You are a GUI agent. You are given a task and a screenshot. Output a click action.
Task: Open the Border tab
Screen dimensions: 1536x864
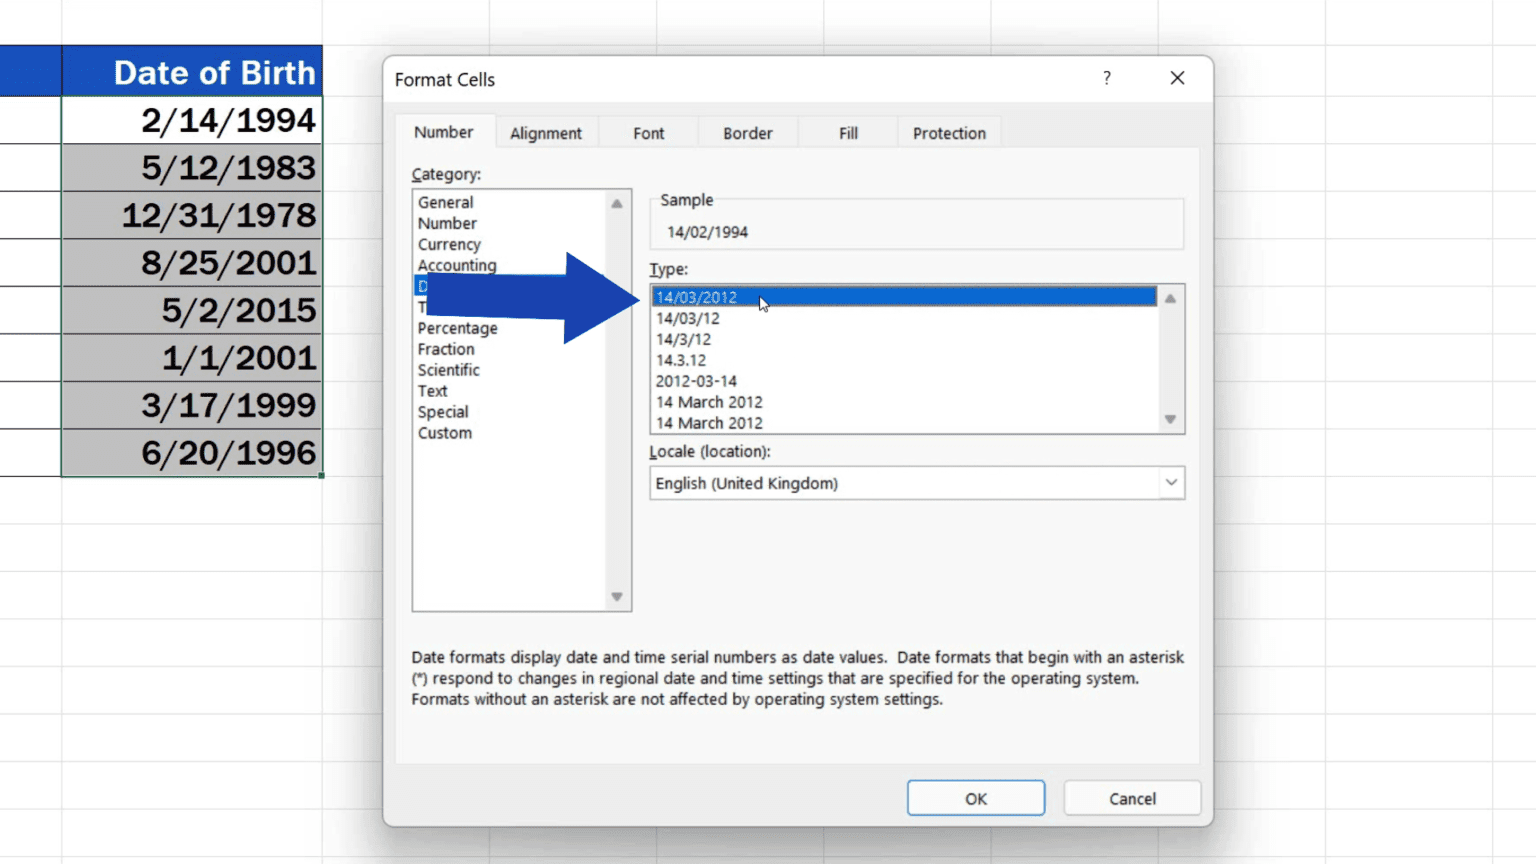coord(747,133)
